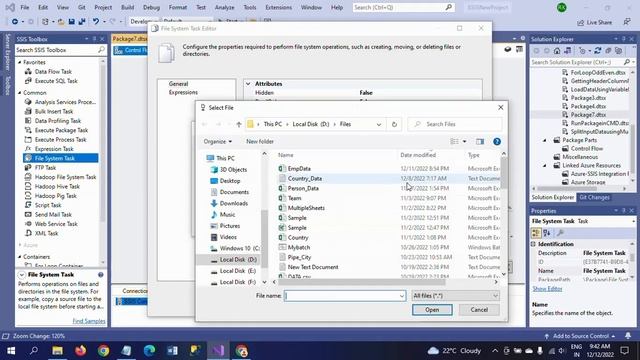Viewport: 640px width, 360px height.
Task: Click Windows Start button
Action: (11, 351)
